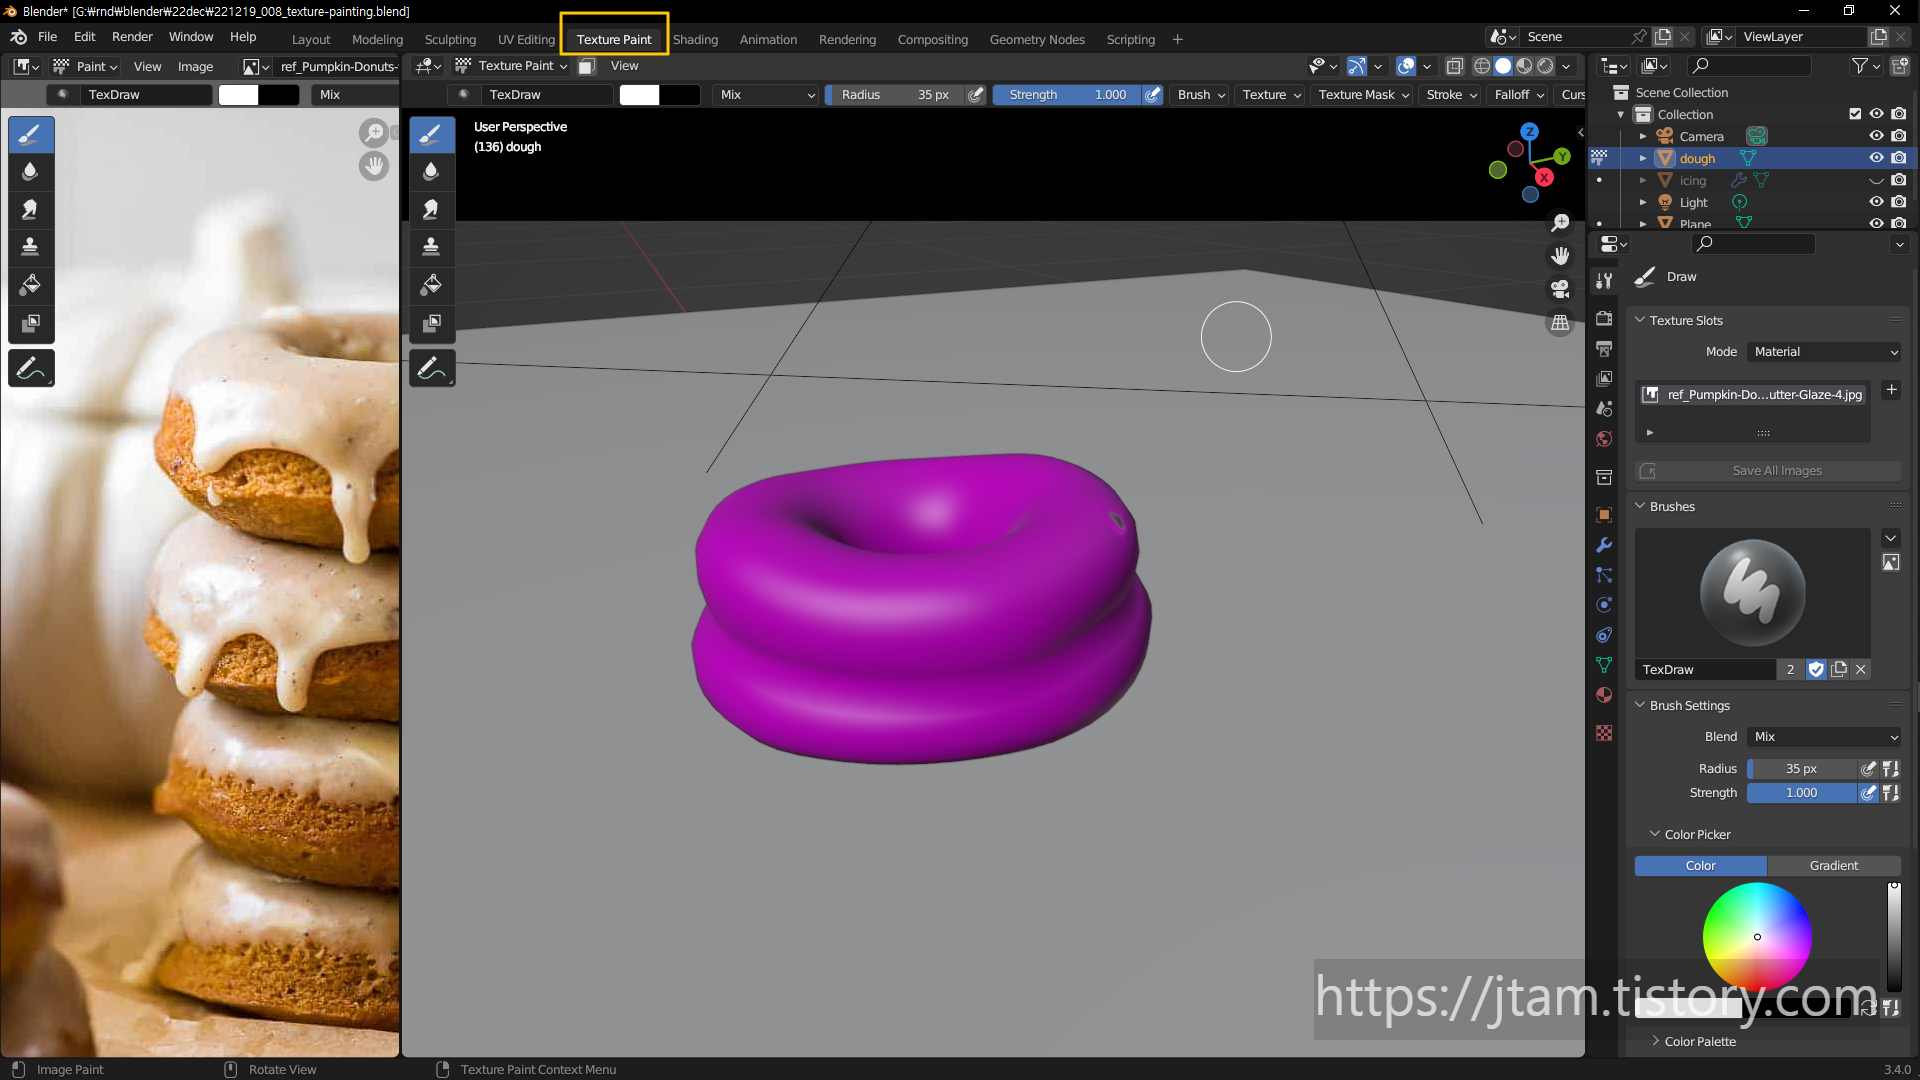This screenshot has height=1080, width=1920.
Task: Open the Texture Slots Mode Material dropdown
Action: tap(1825, 352)
